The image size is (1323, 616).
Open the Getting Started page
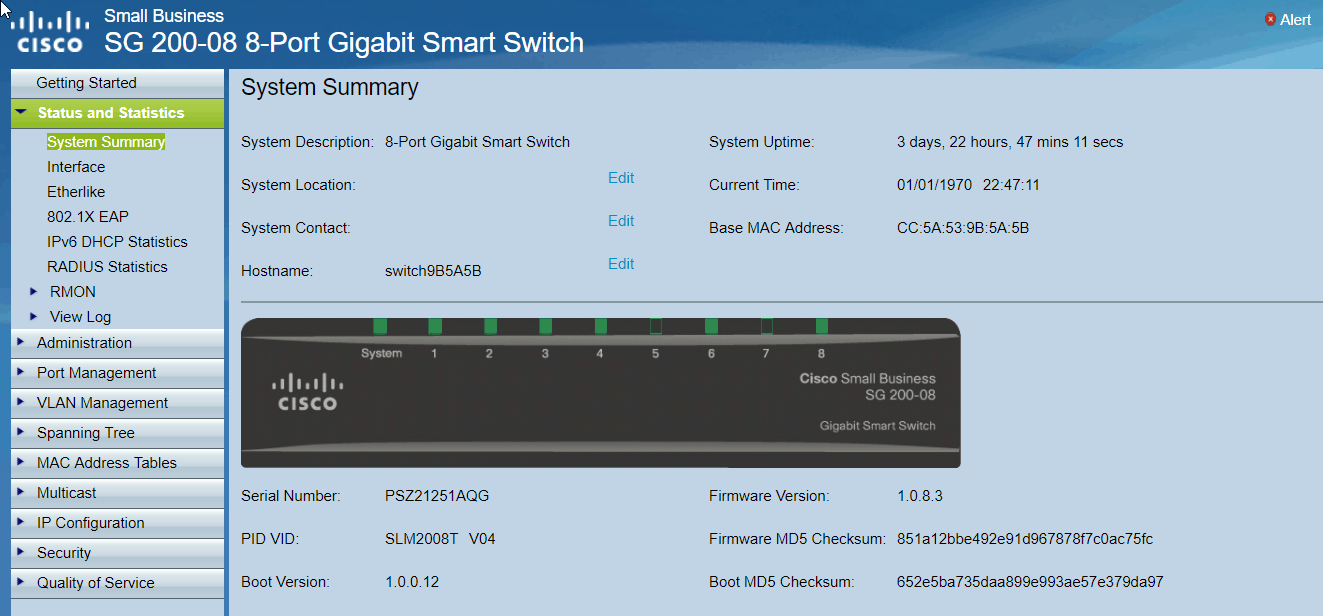click(x=86, y=83)
